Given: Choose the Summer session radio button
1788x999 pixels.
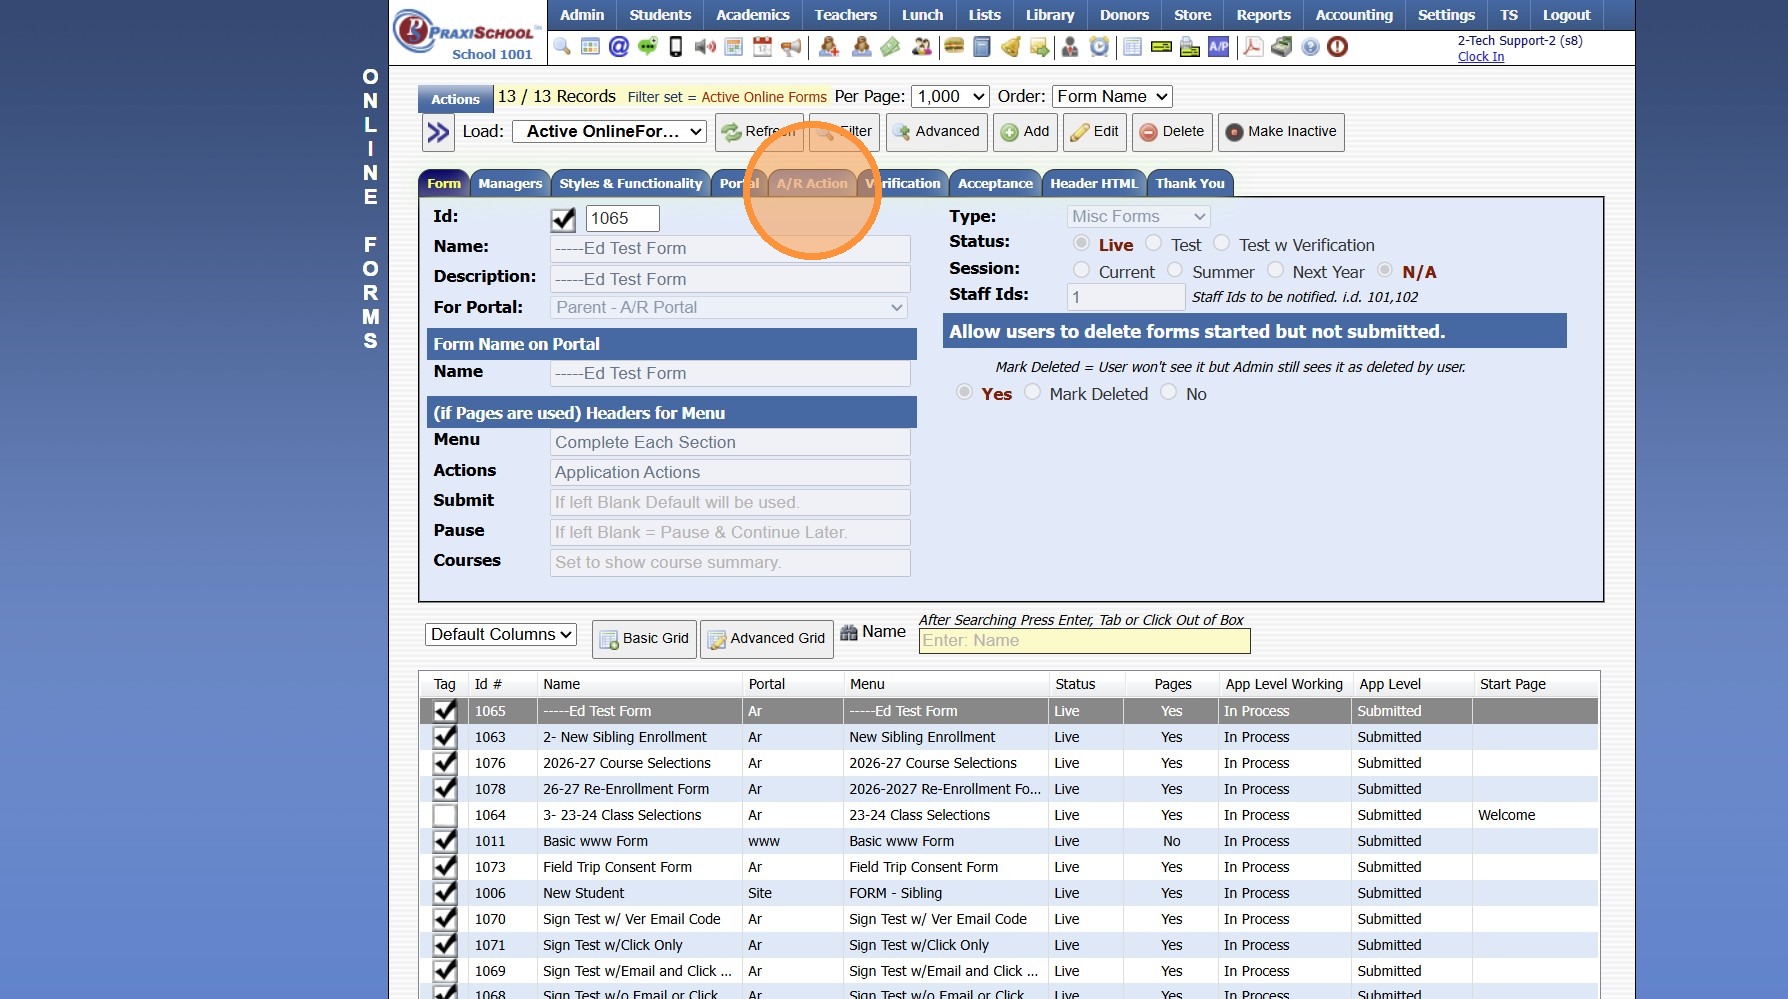Looking at the screenshot, I should [x=1176, y=271].
